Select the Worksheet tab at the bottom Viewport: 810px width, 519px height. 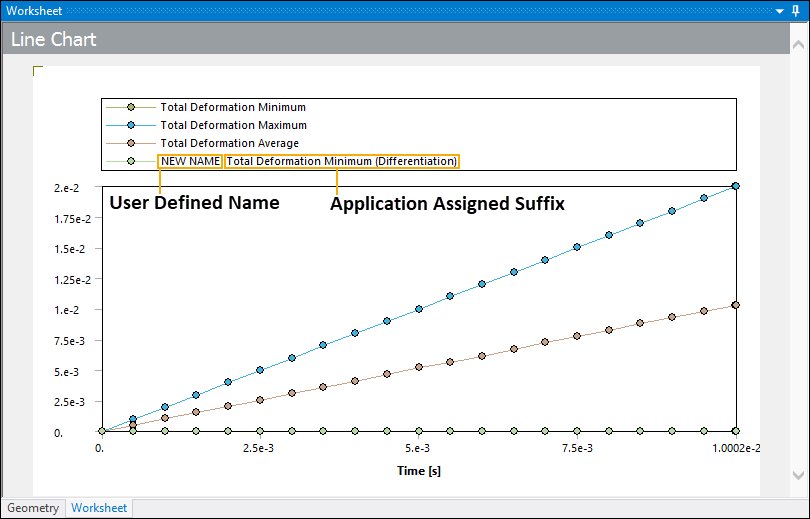coord(99,508)
